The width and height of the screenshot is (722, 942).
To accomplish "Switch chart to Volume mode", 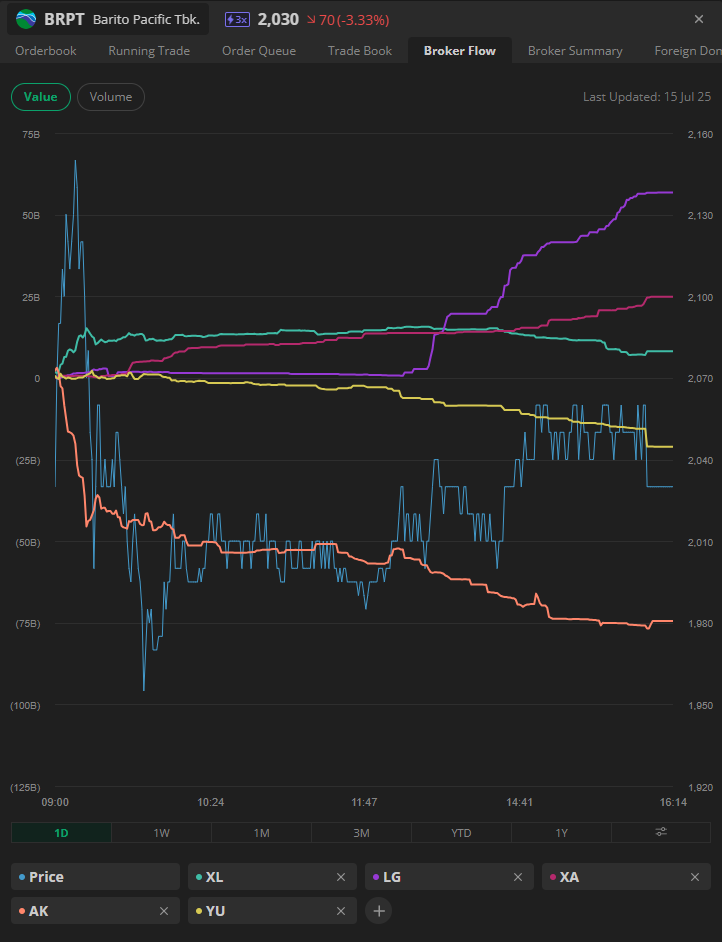I will coord(111,97).
